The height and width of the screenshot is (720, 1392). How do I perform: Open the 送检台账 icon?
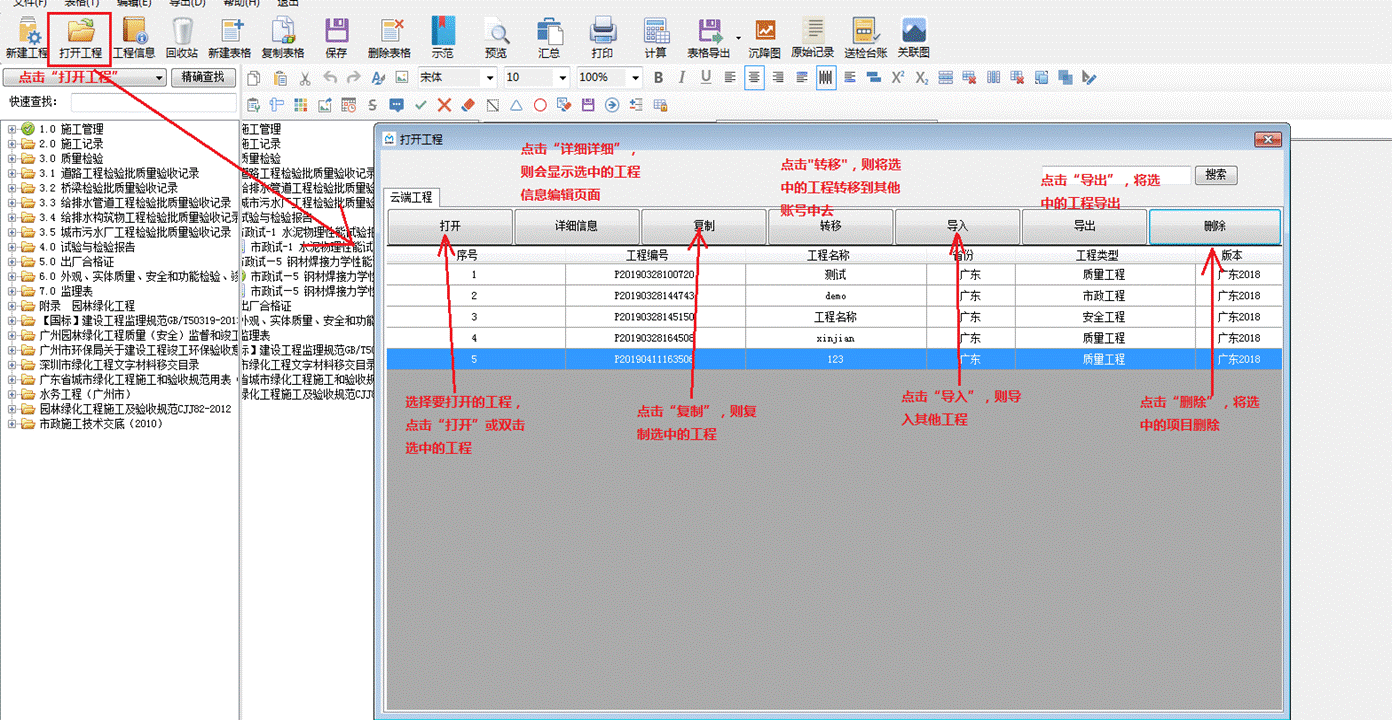point(865,32)
